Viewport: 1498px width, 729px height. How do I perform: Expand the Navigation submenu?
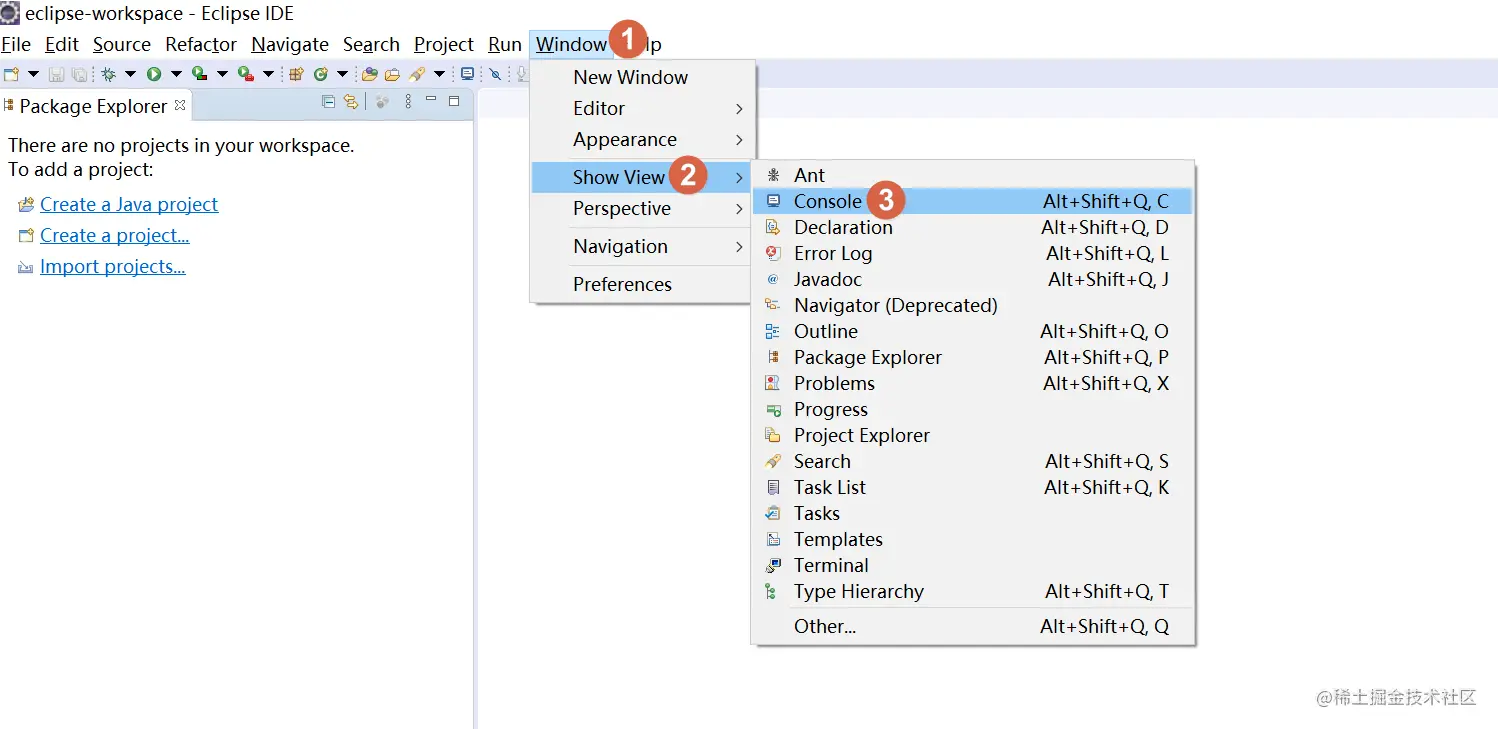click(642, 246)
